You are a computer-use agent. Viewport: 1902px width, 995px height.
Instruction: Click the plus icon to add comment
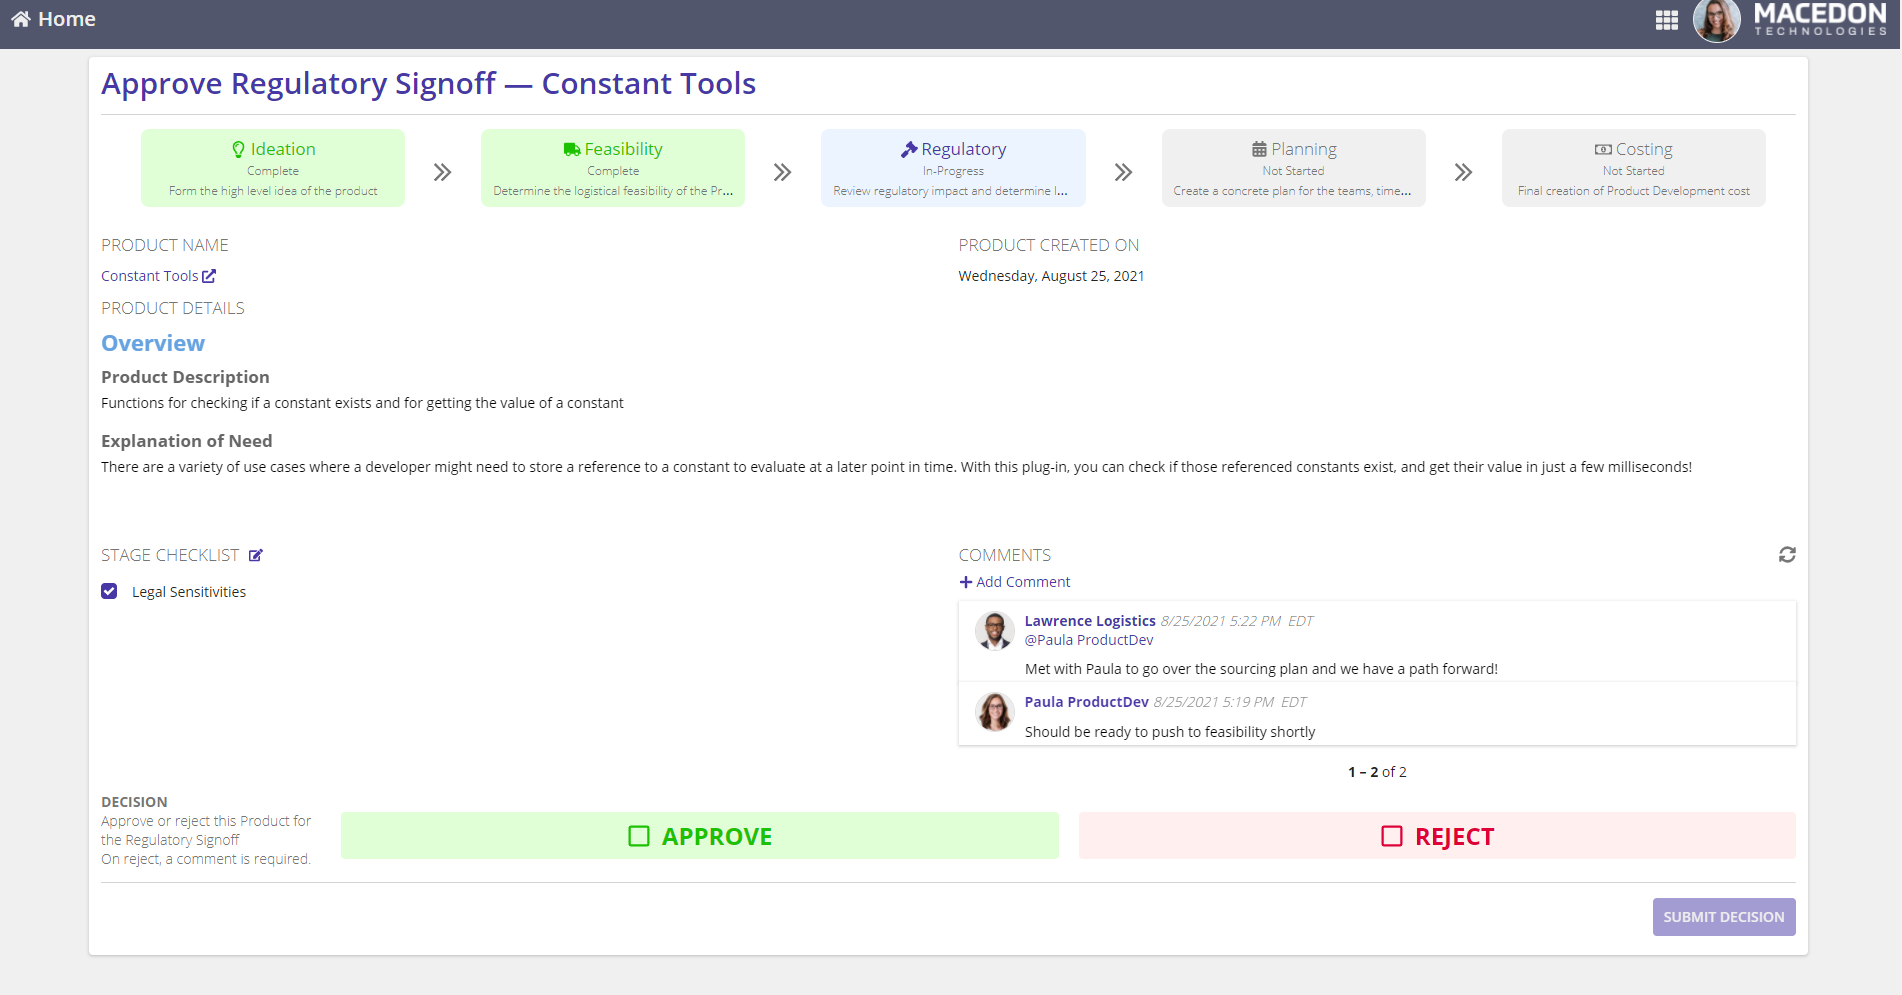[x=965, y=582]
